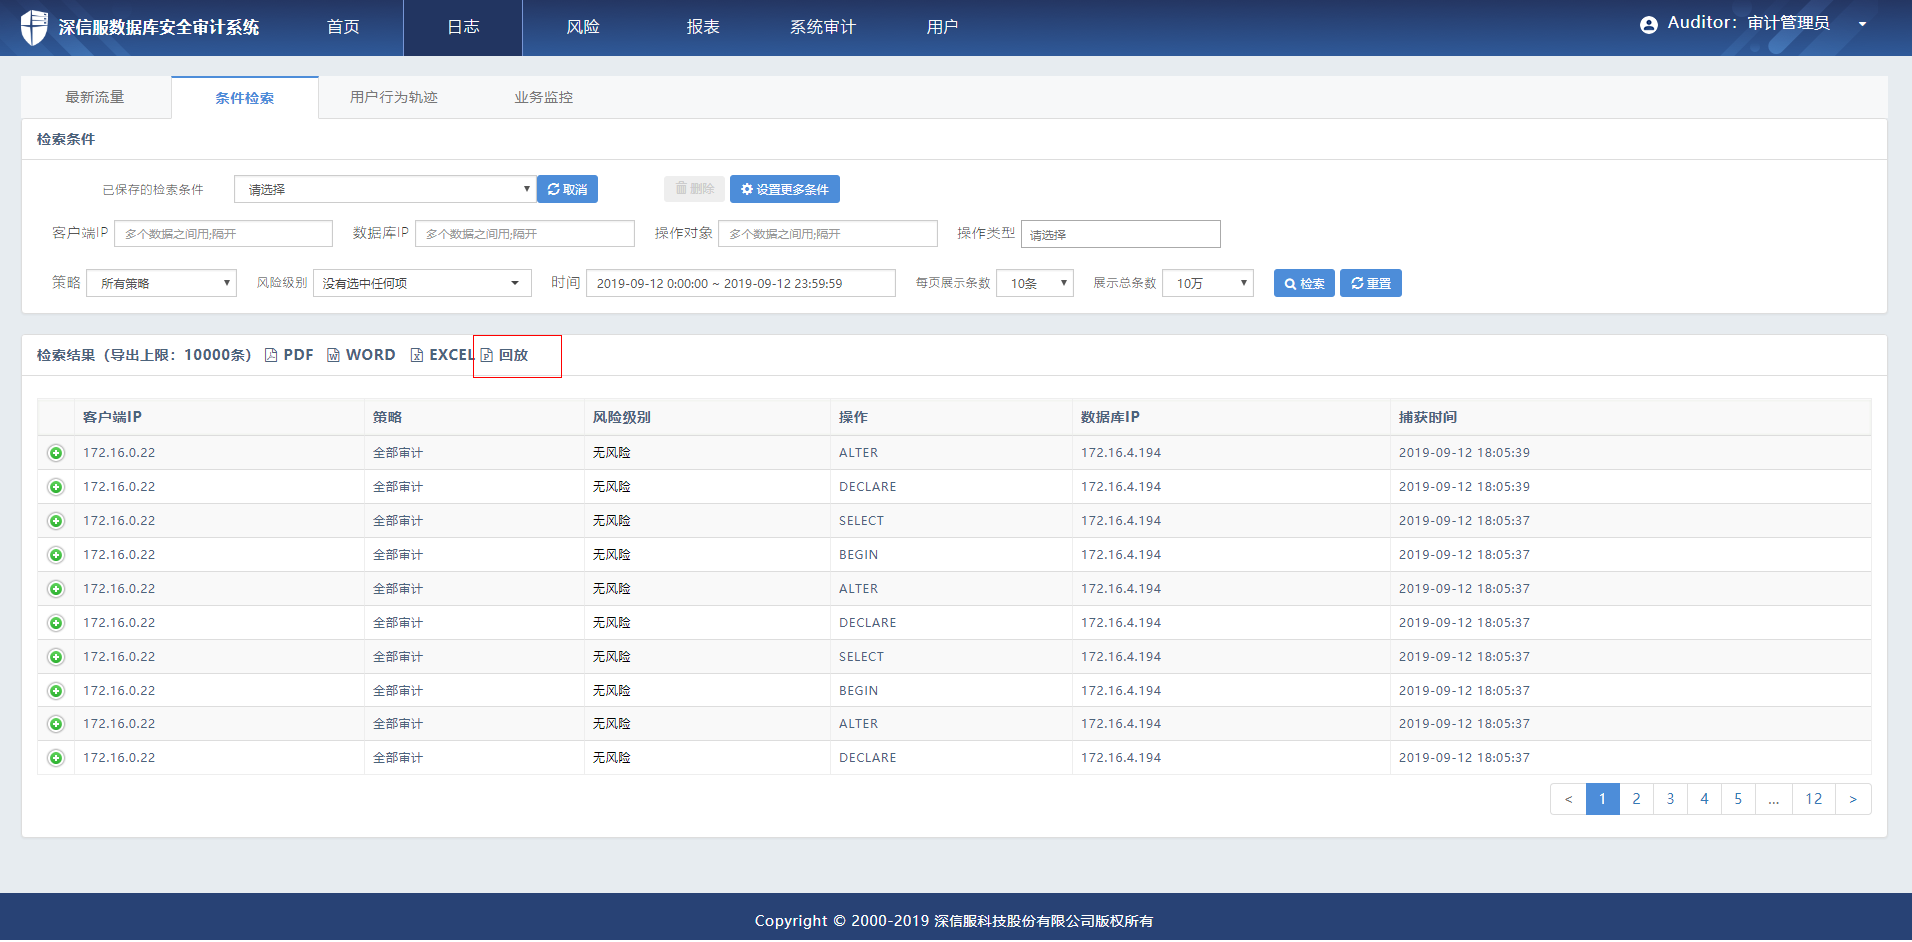
Task: Click the 客户端IP input field
Action: click(223, 234)
